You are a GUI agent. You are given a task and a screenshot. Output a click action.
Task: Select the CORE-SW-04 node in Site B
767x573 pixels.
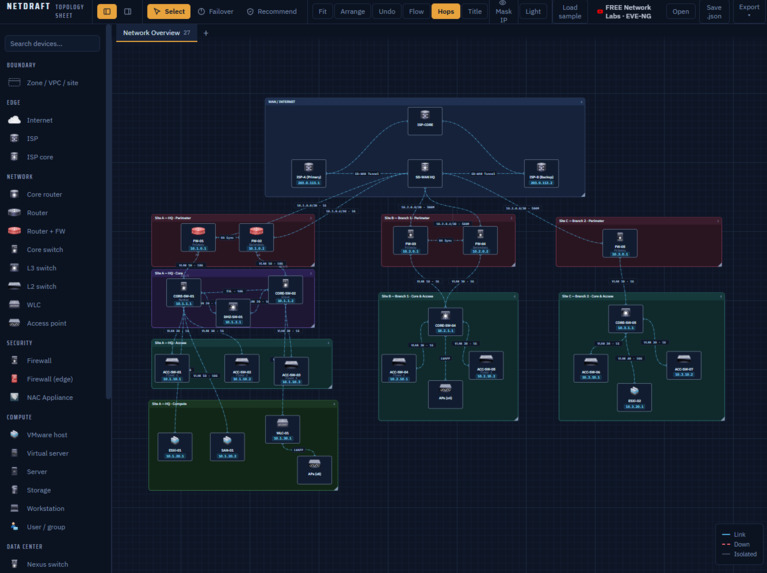coord(445,321)
